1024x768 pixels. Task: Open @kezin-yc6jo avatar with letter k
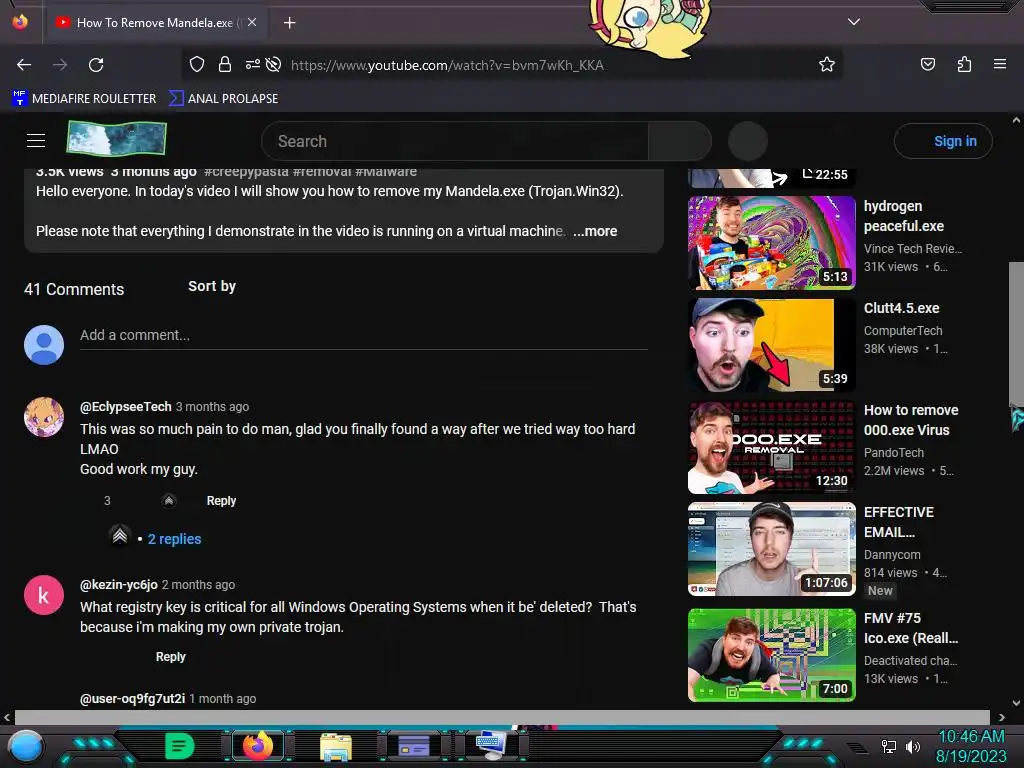44,595
